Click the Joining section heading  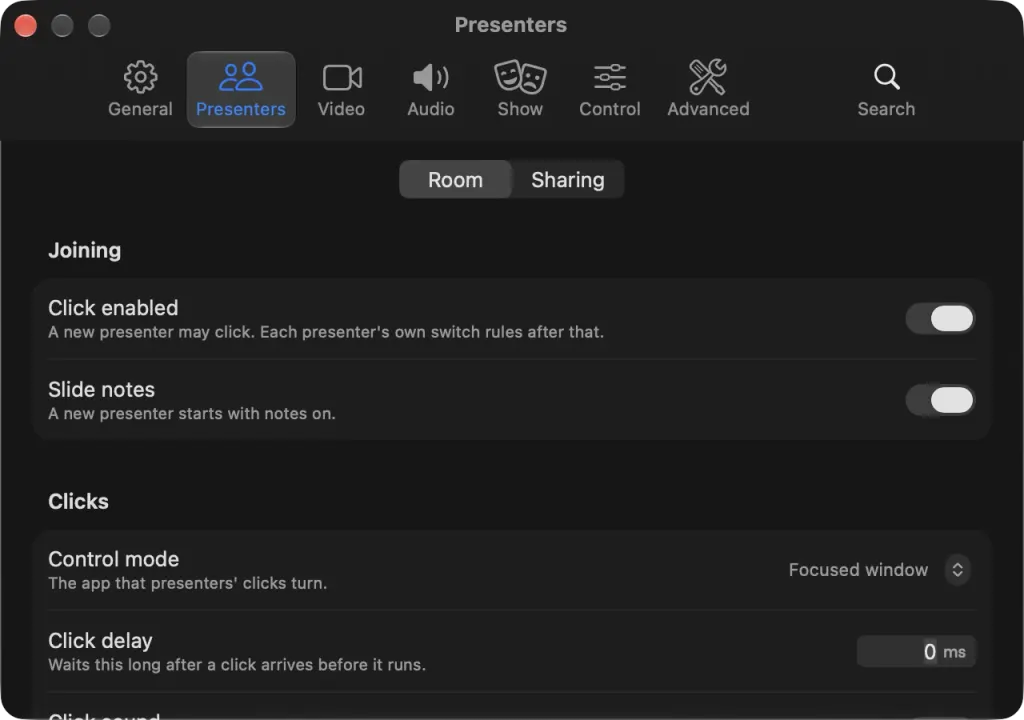tap(84, 250)
